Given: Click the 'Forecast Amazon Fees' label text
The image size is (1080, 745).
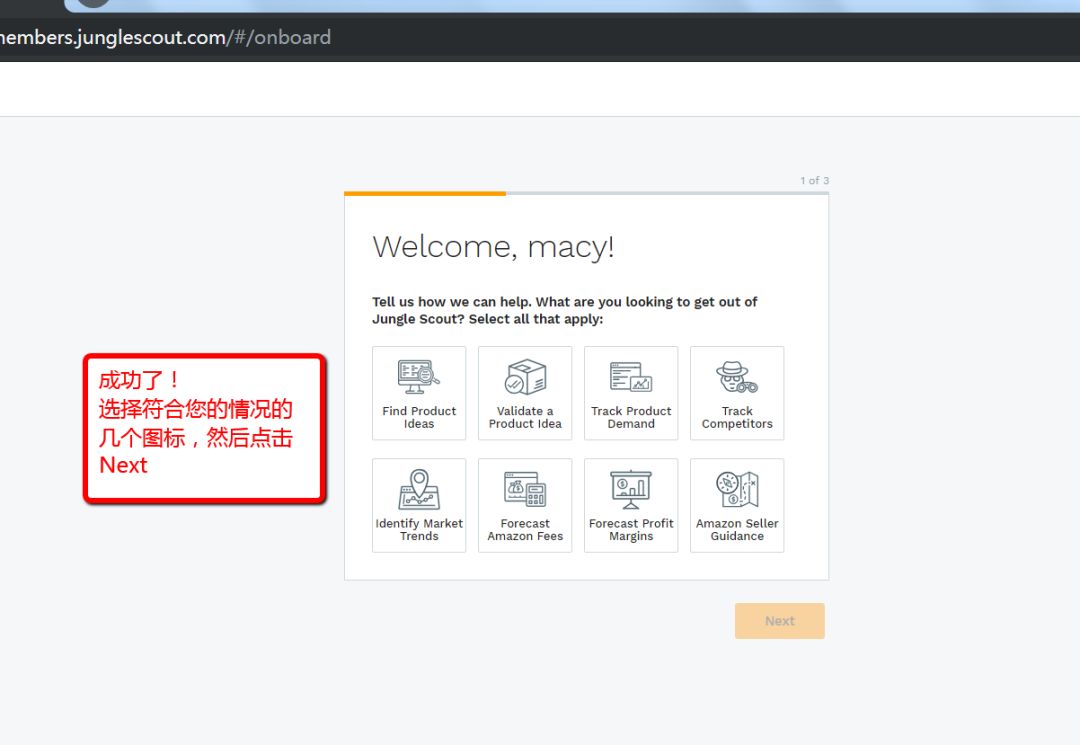Looking at the screenshot, I should [525, 529].
